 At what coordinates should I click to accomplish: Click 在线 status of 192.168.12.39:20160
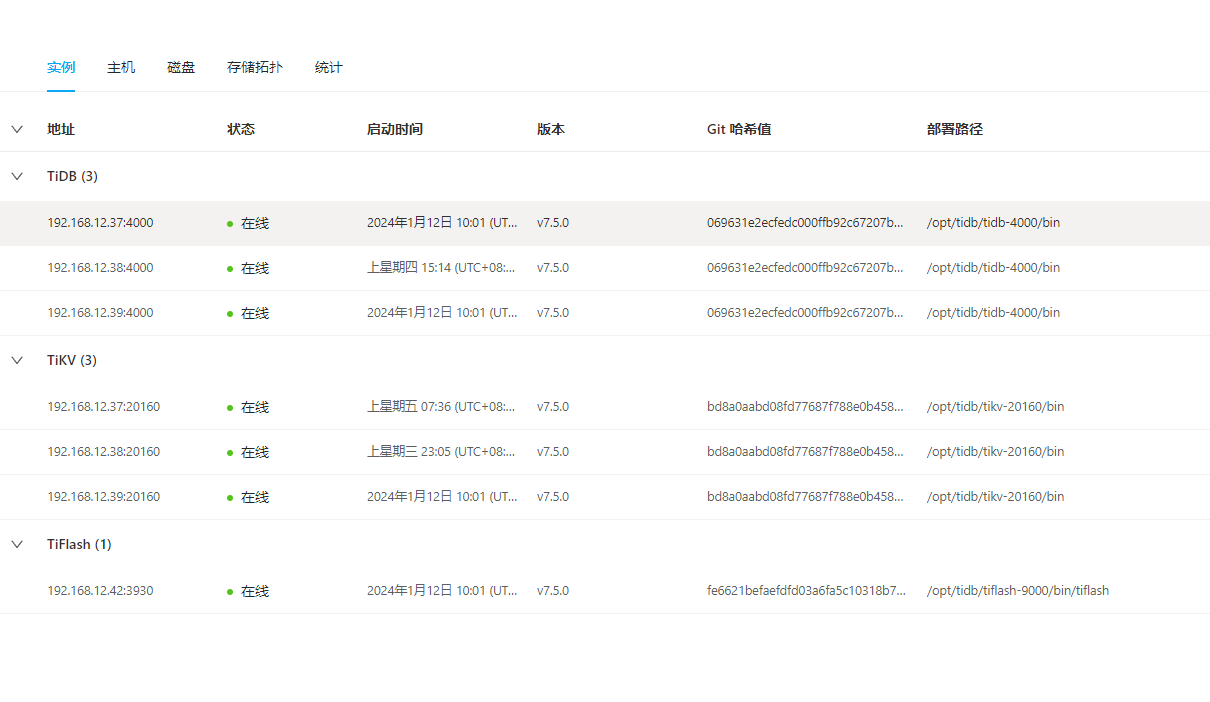pyautogui.click(x=248, y=497)
